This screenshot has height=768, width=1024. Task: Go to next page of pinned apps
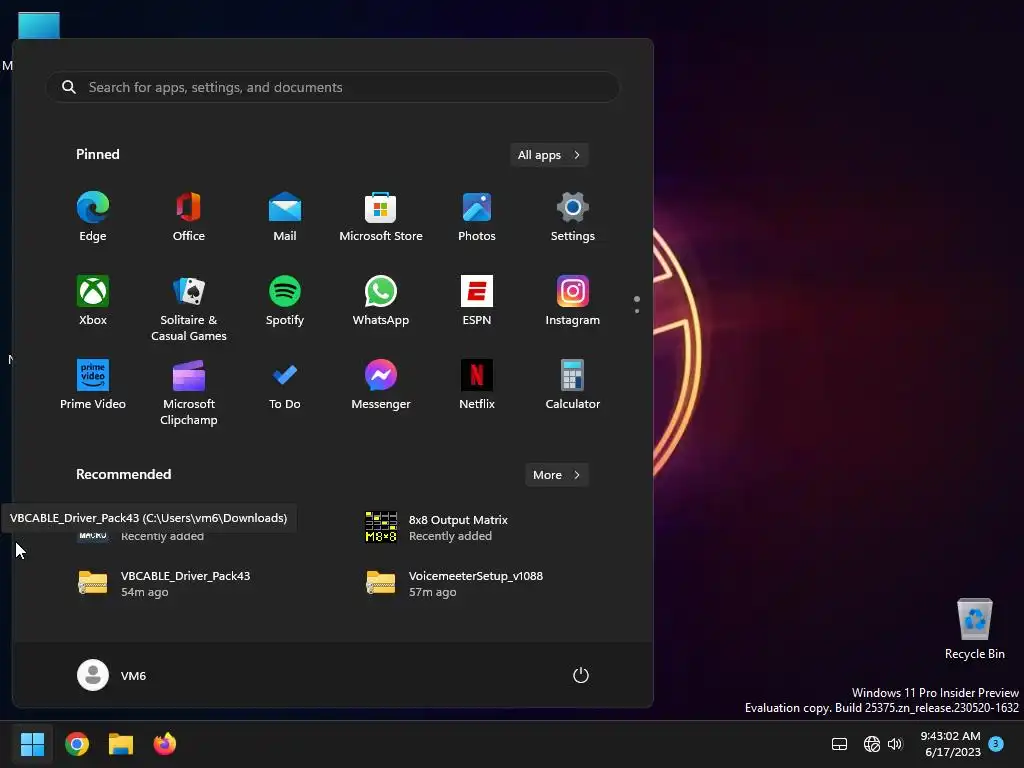[637, 311]
